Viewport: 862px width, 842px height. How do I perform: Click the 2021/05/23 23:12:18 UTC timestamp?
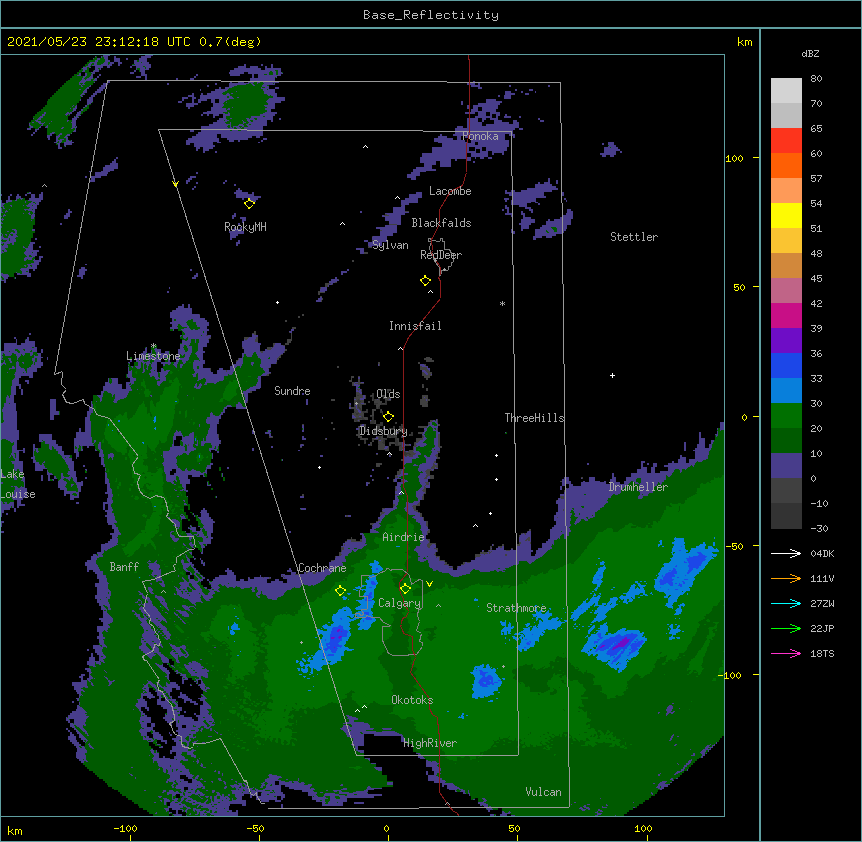(x=99, y=42)
